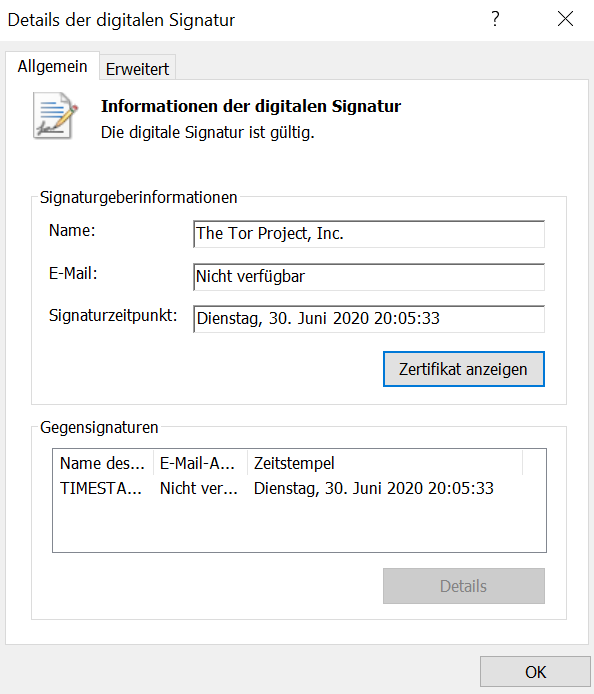Switch to the Erweitert tab
The width and height of the screenshot is (594, 694).
(x=138, y=69)
